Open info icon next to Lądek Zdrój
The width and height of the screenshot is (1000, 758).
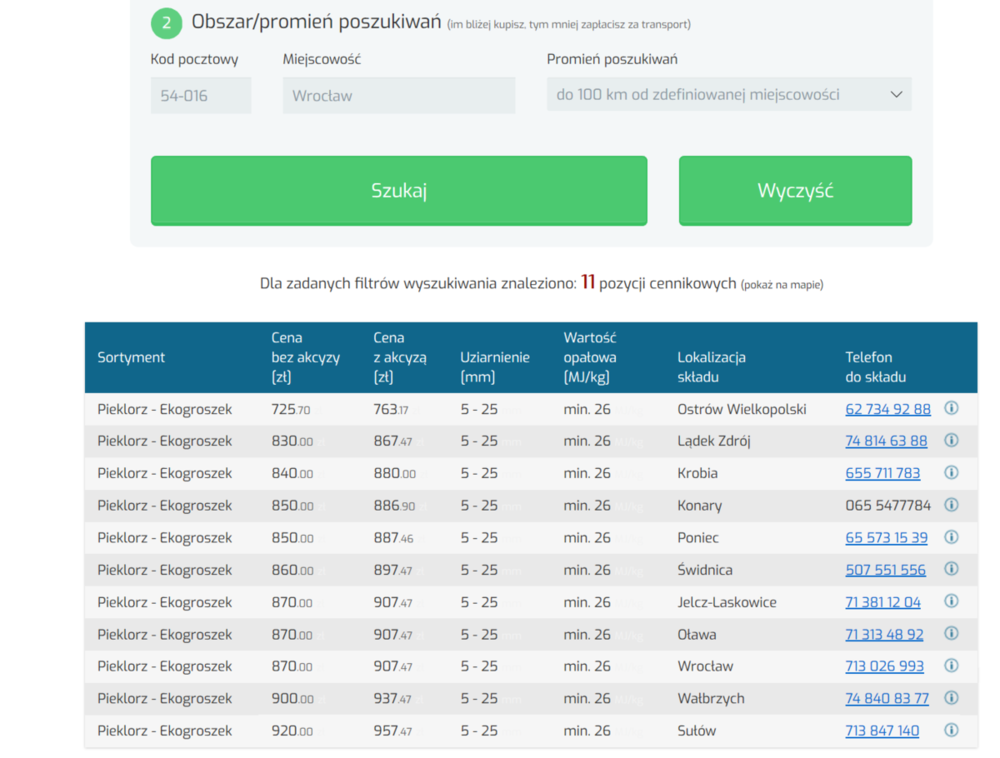(x=951, y=440)
